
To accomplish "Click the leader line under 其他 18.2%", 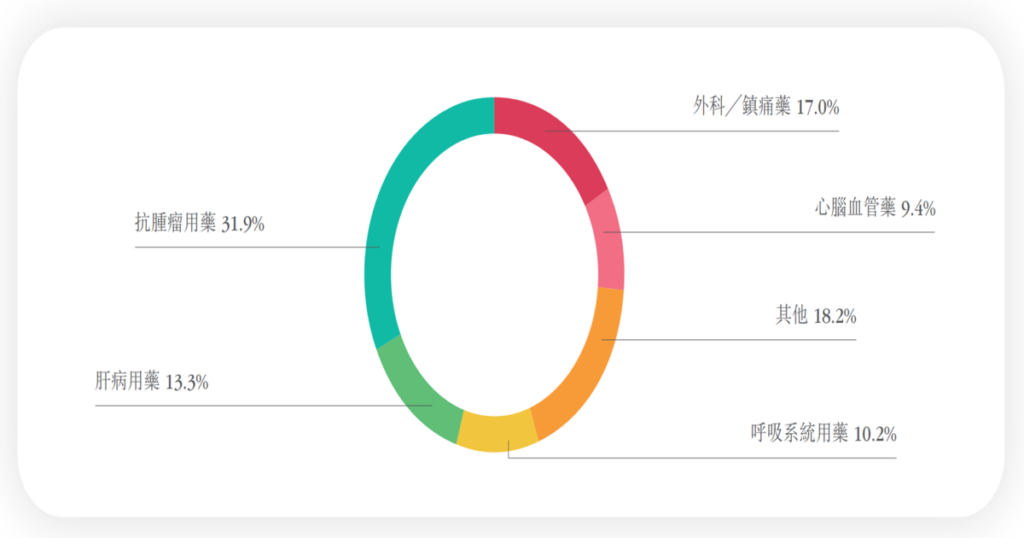I will (729, 340).
